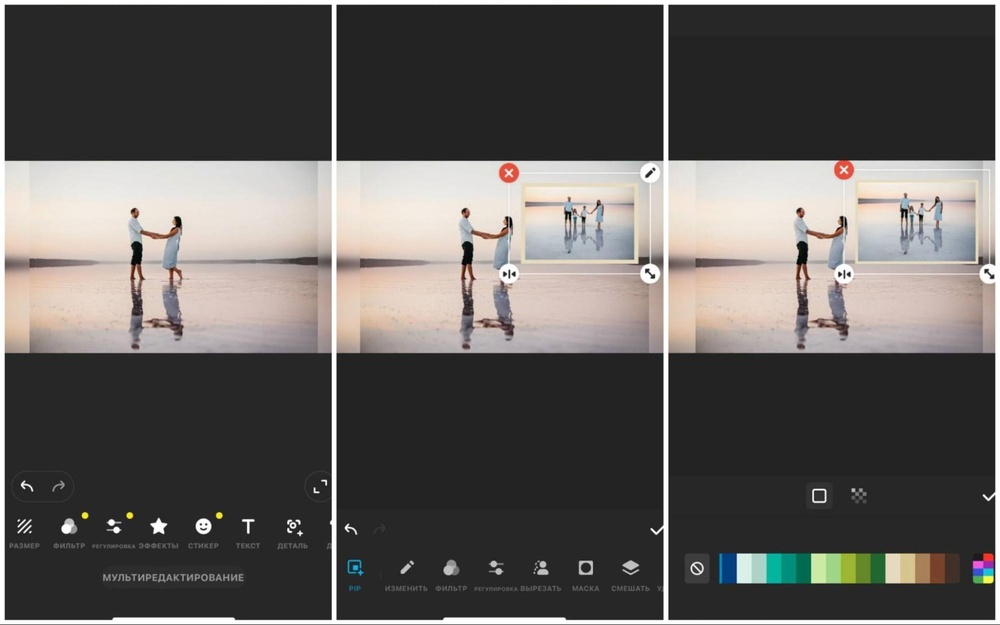The image size is (1000, 625).
Task: Select the PIP tab
Action: [355, 573]
